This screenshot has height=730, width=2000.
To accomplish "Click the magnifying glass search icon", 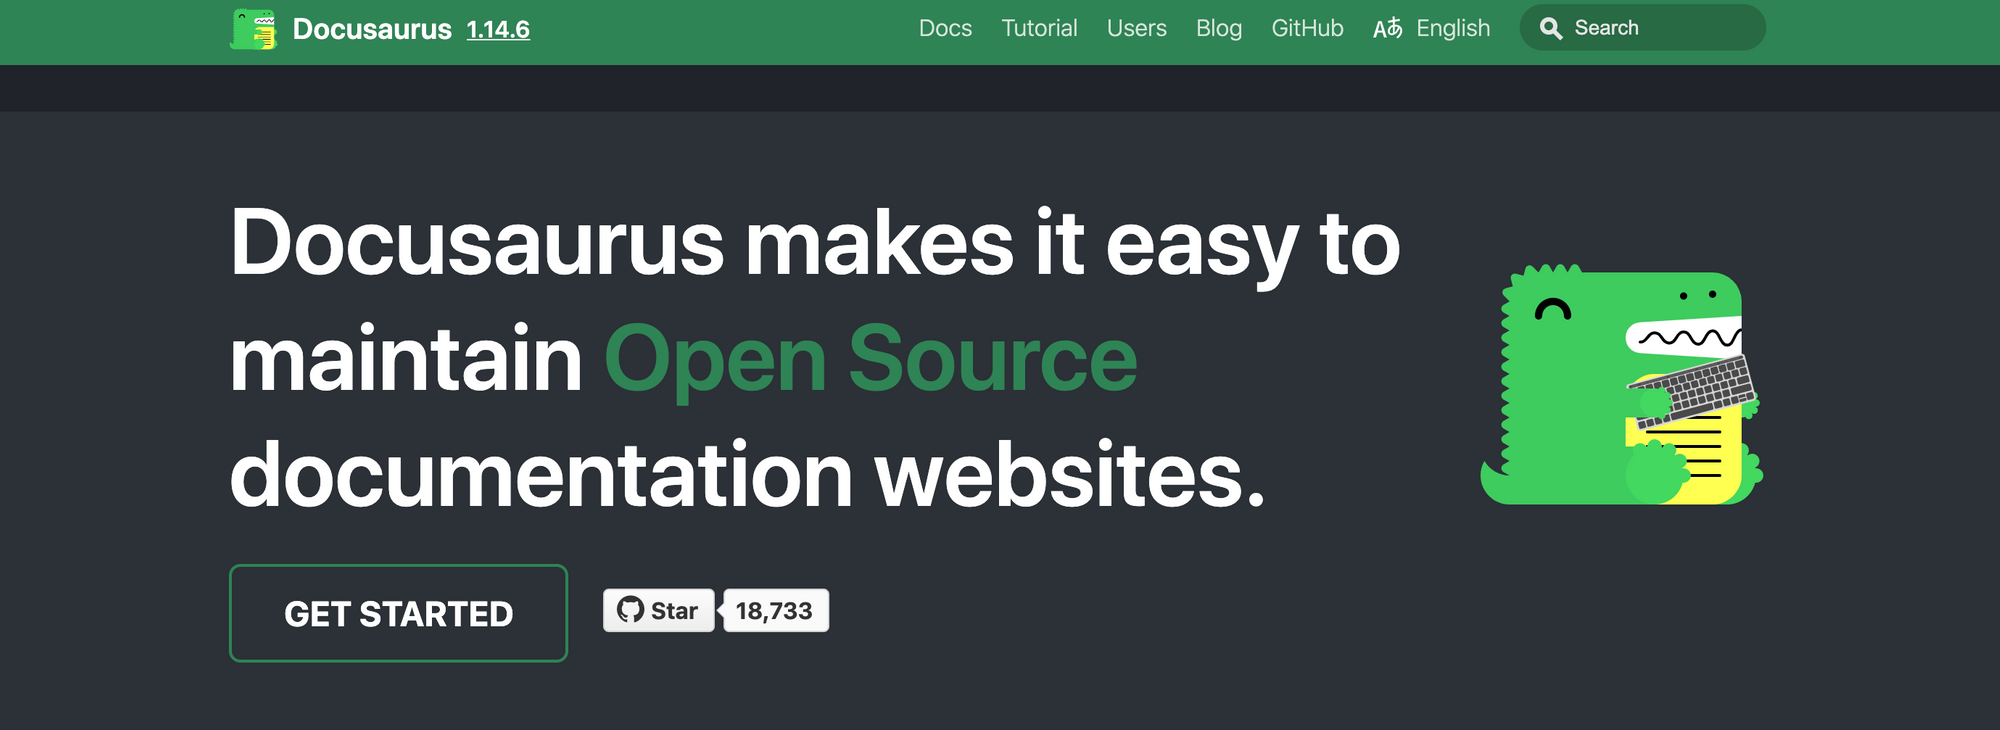I will click(1551, 28).
